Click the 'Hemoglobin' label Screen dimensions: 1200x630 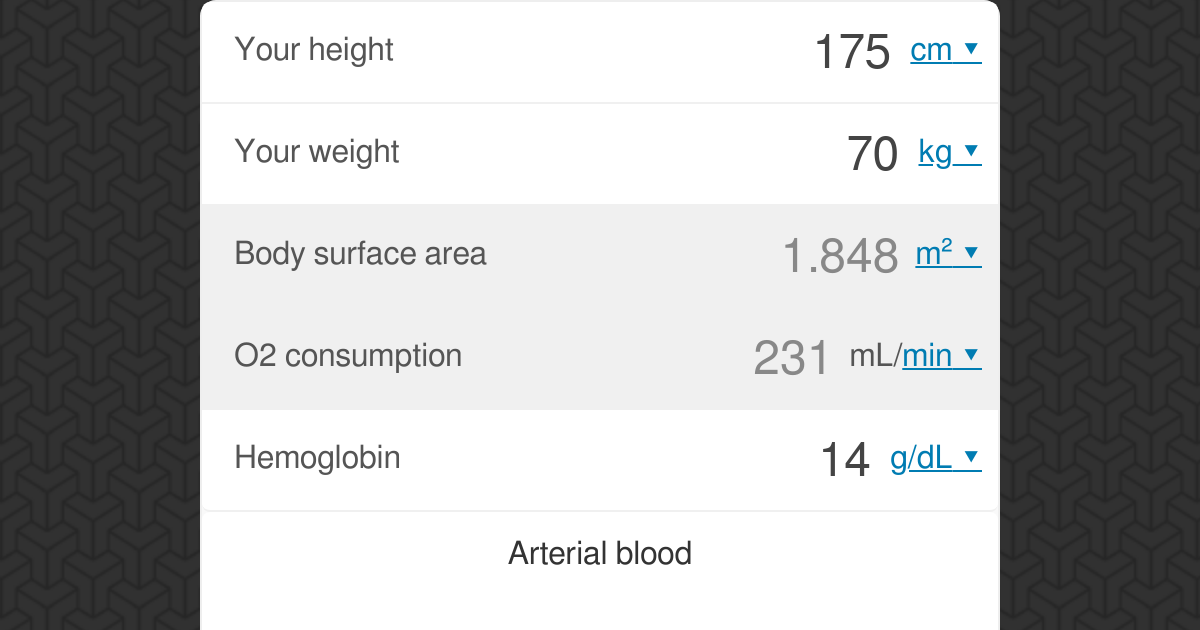pos(317,457)
